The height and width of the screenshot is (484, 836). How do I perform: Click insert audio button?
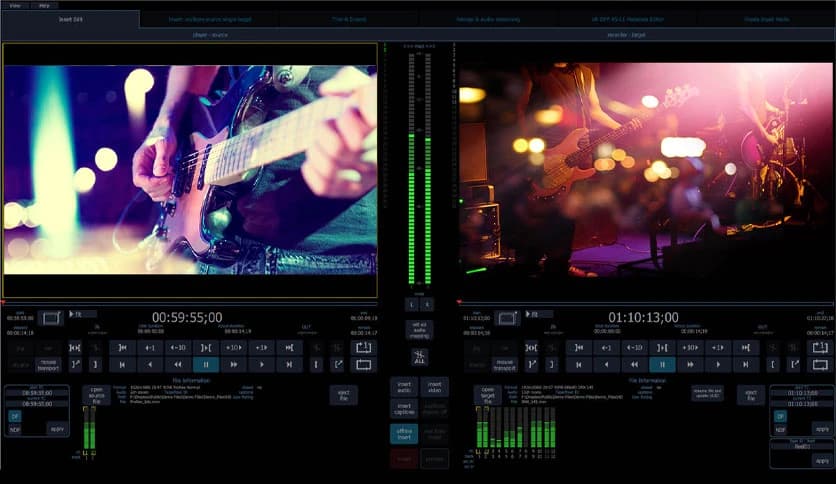pos(404,387)
